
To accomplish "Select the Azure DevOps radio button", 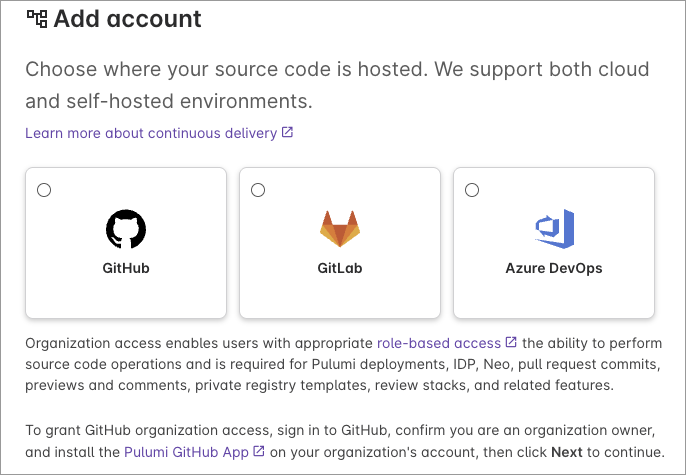I will [x=472, y=190].
